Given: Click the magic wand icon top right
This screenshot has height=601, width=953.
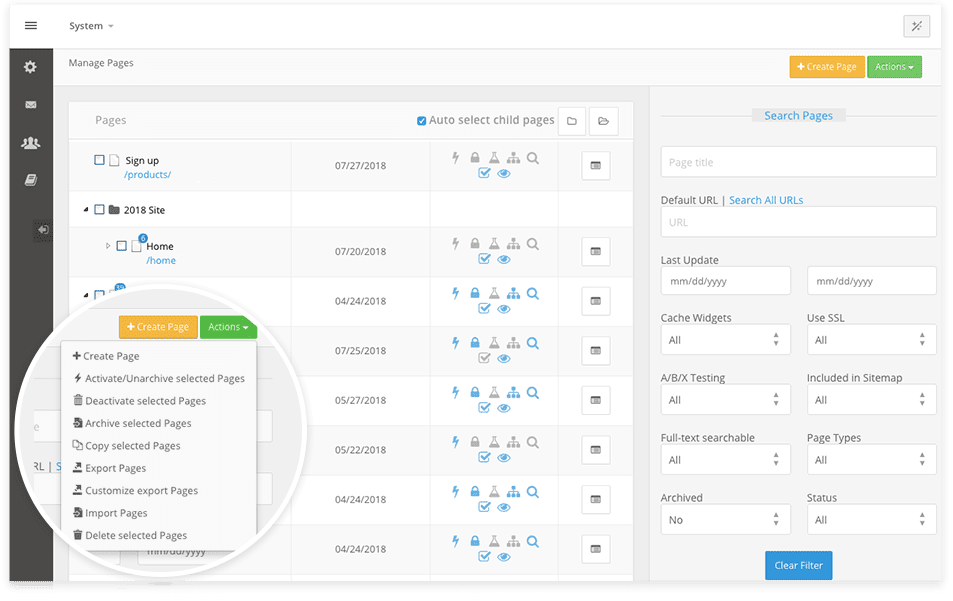Looking at the screenshot, I should click(x=916, y=27).
